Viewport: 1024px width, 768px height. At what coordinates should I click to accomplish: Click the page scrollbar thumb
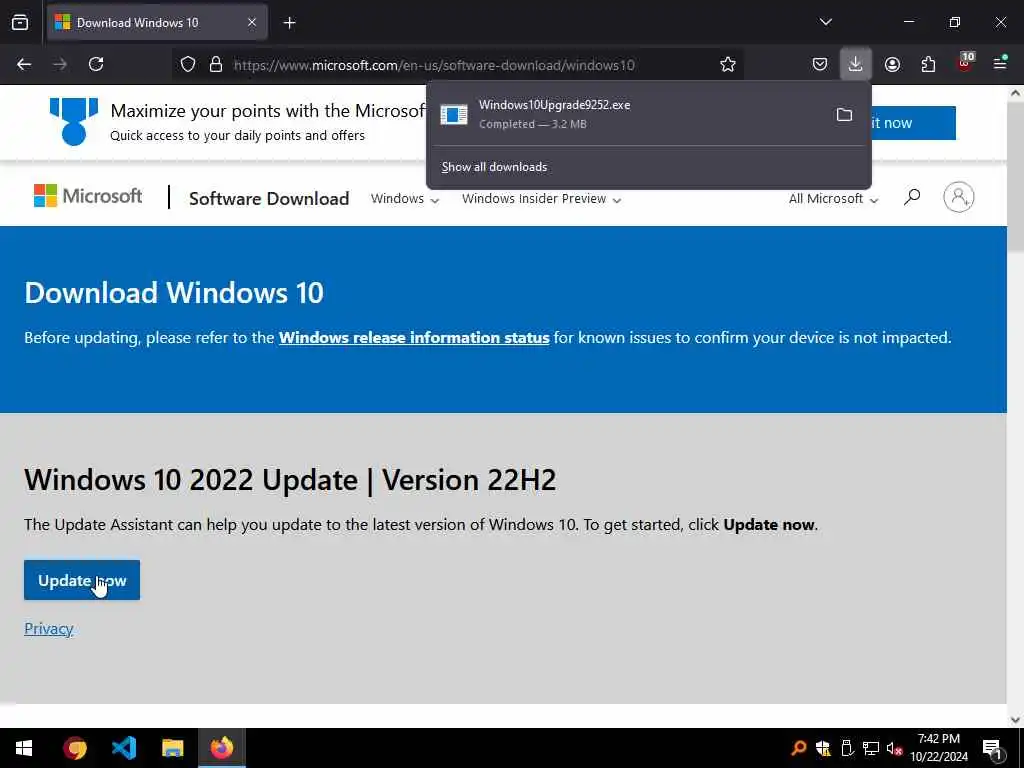(x=1015, y=176)
